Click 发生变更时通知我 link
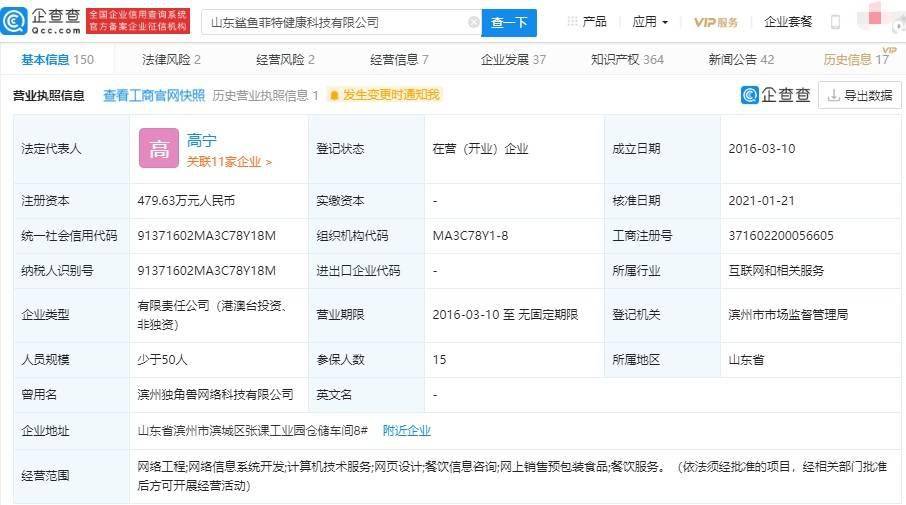The height and width of the screenshot is (505, 906). [391, 95]
